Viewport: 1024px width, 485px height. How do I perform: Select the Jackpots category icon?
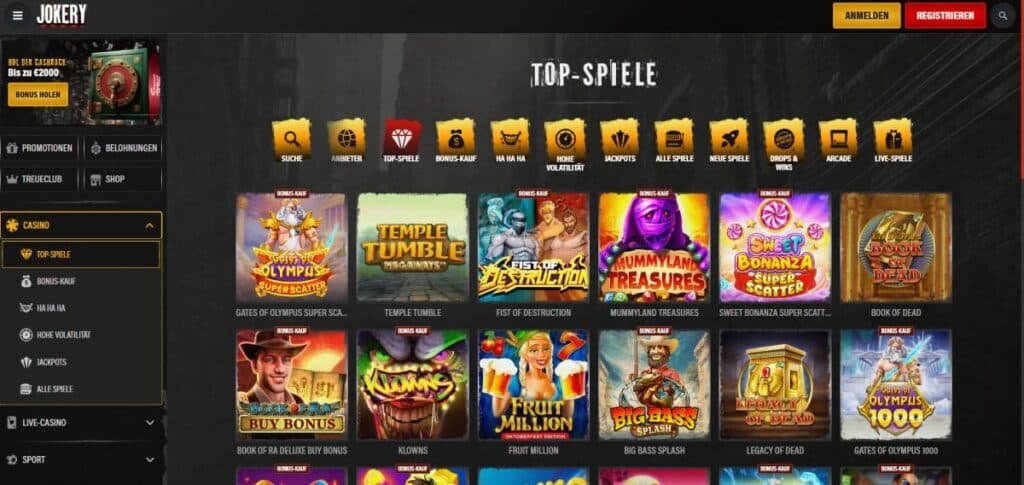pos(619,138)
